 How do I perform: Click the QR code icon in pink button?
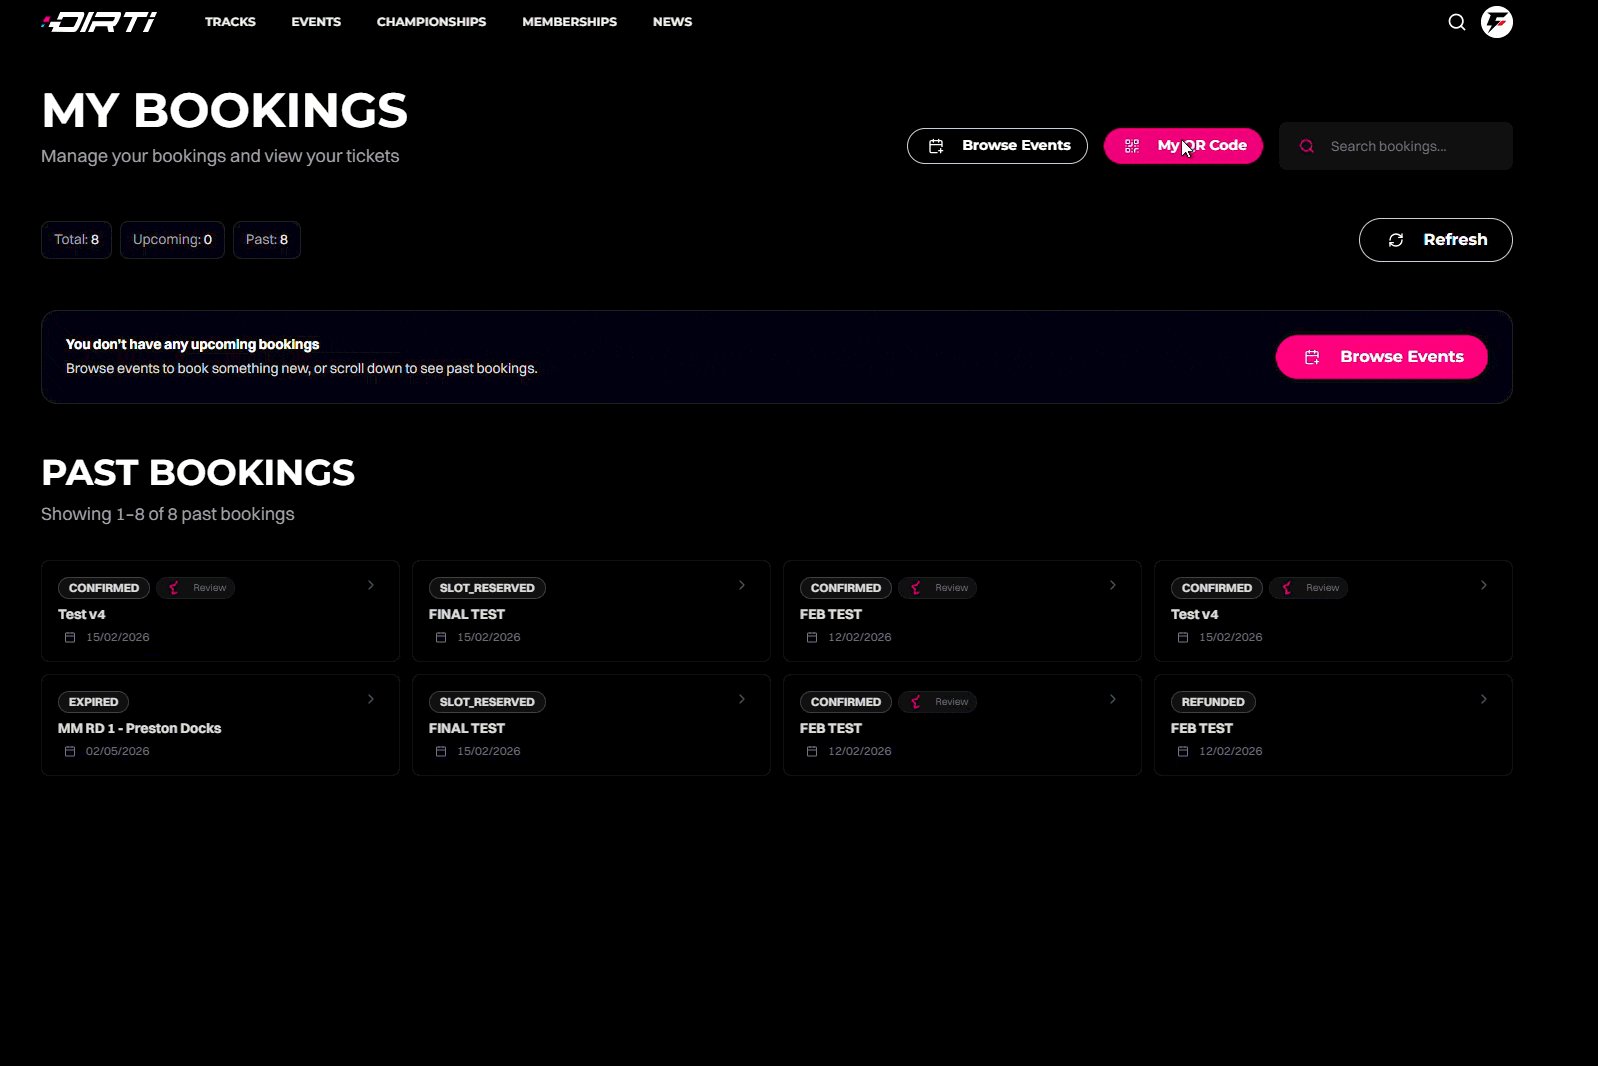[x=1132, y=146]
